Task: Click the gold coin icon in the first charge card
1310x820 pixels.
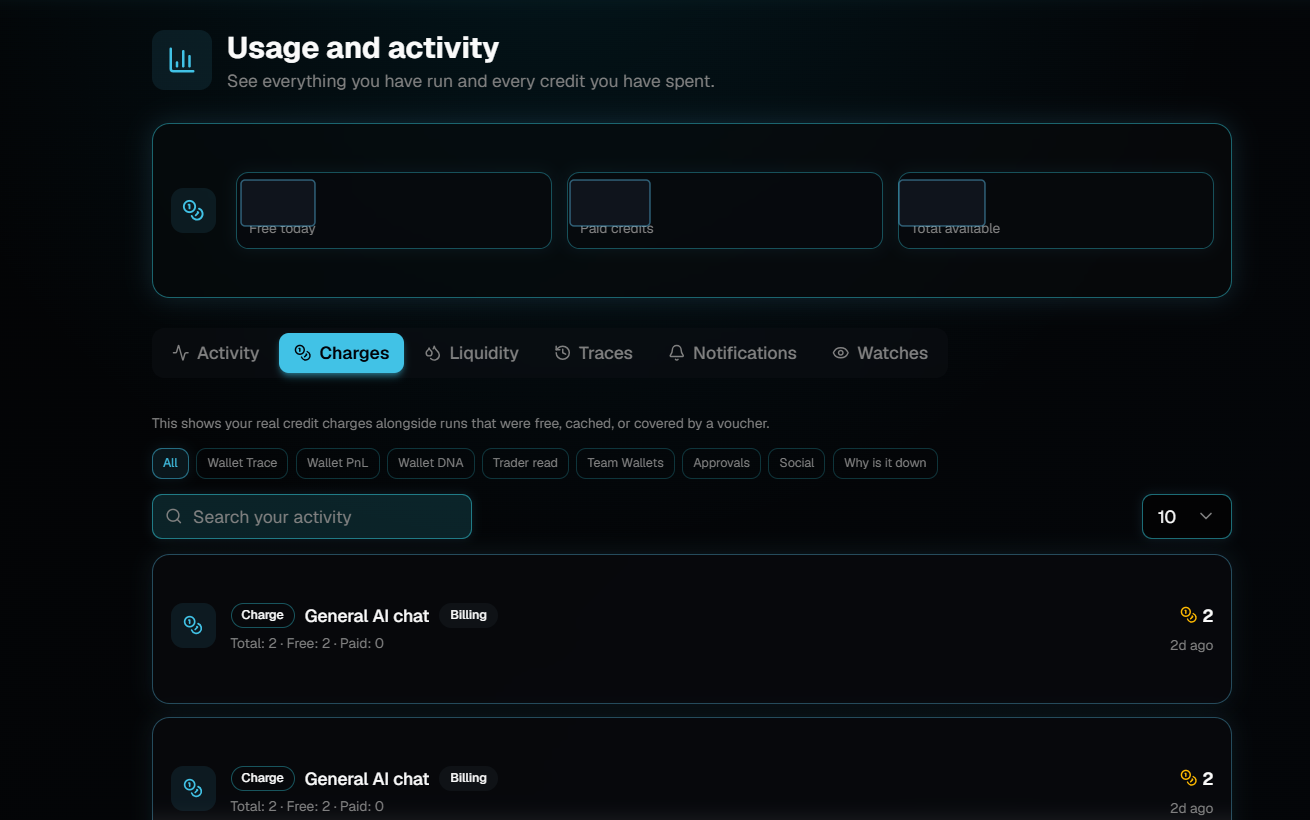Action: [1188, 615]
